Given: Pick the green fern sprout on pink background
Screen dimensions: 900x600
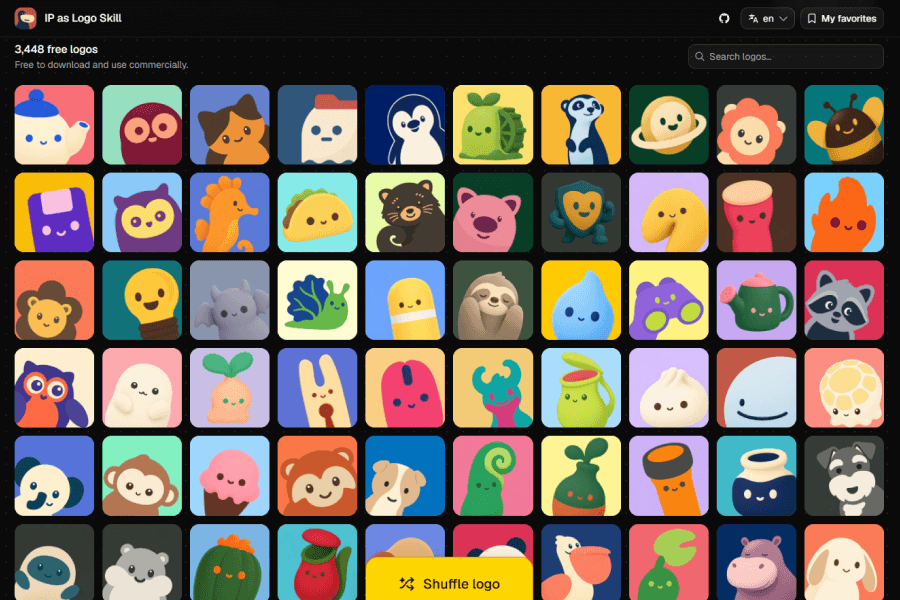Looking at the screenshot, I should click(x=493, y=476).
